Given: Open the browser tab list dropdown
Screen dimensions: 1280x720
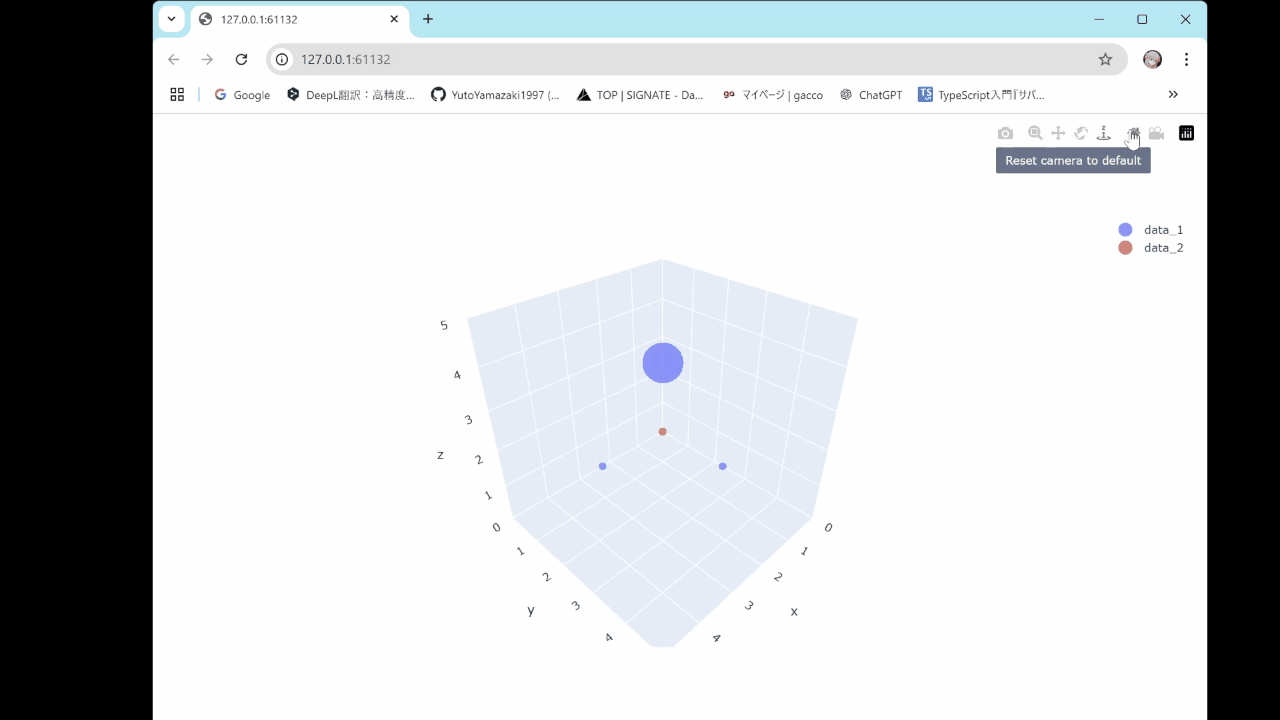Looking at the screenshot, I should [x=170, y=19].
